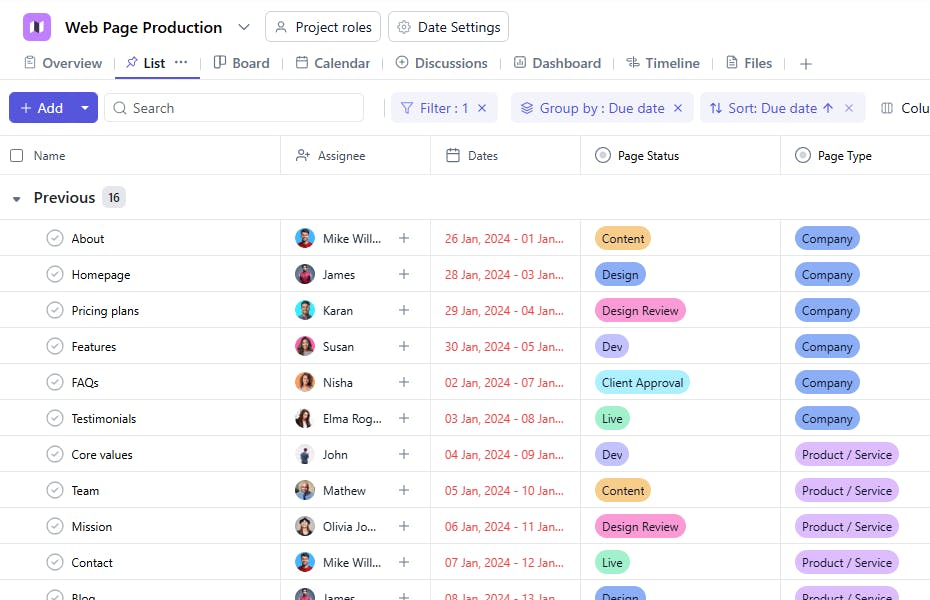
Task: Clear the Group by Due date chip
Action: point(678,108)
